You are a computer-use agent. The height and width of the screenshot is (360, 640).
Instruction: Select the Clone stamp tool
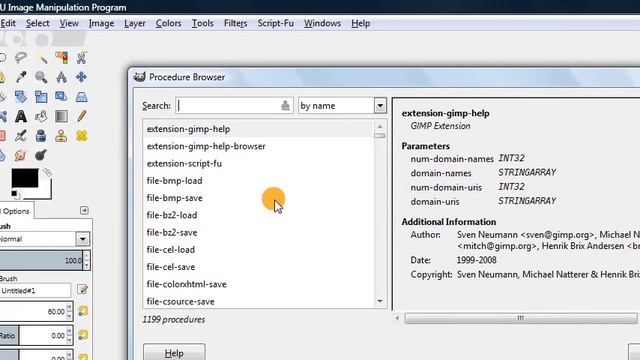coord(61,136)
